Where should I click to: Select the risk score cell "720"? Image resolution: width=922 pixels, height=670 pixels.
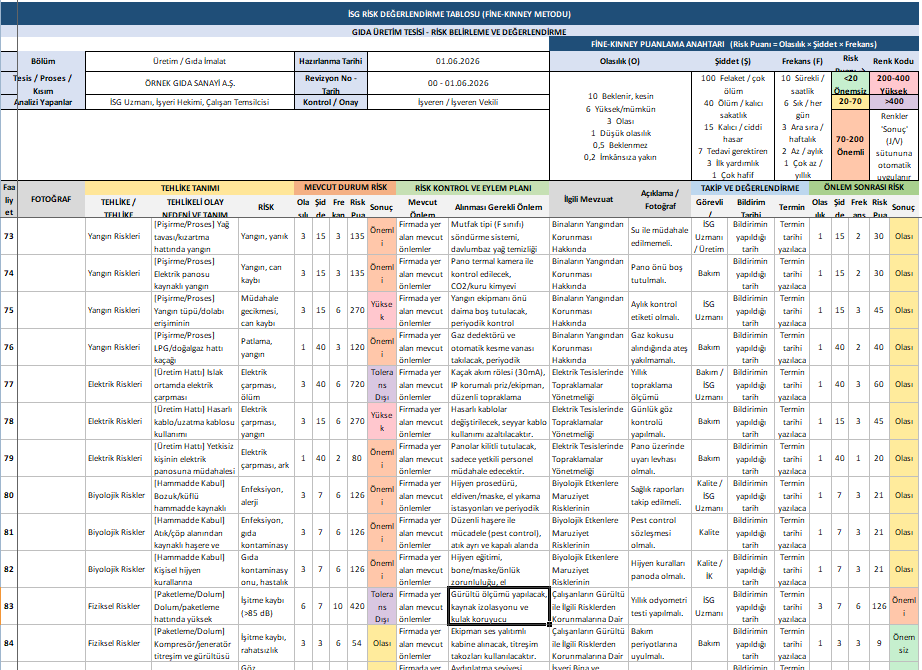358,384
